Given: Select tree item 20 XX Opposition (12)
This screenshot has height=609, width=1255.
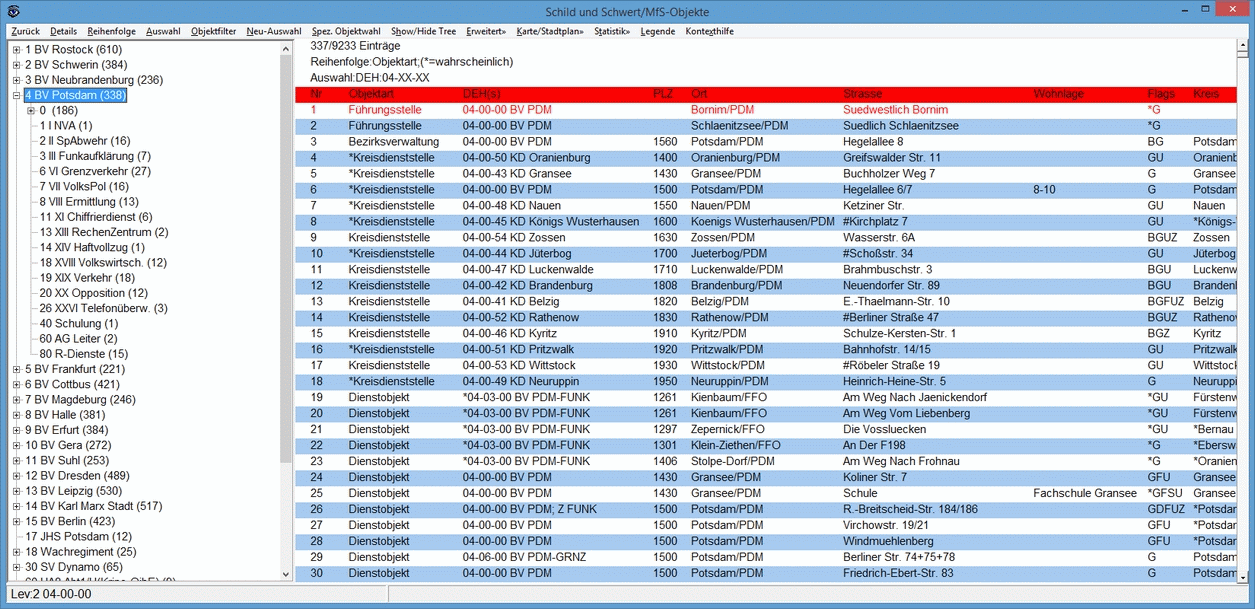Looking at the screenshot, I should point(94,294).
